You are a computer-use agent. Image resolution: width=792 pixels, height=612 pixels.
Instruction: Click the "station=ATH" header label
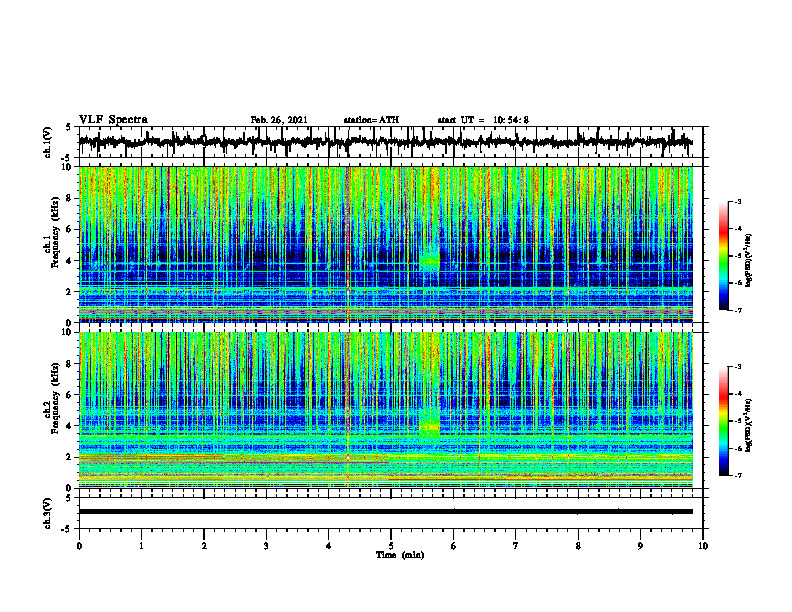pyautogui.click(x=371, y=120)
